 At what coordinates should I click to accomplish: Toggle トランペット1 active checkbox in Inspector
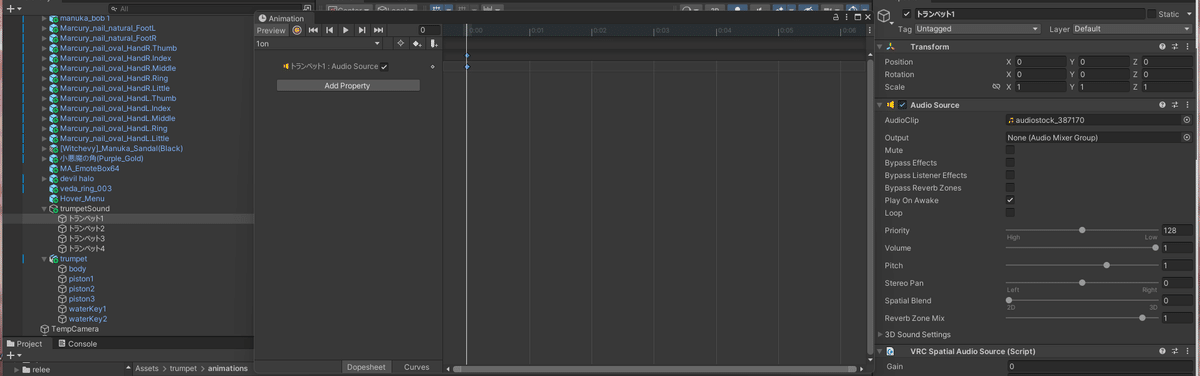click(x=907, y=14)
